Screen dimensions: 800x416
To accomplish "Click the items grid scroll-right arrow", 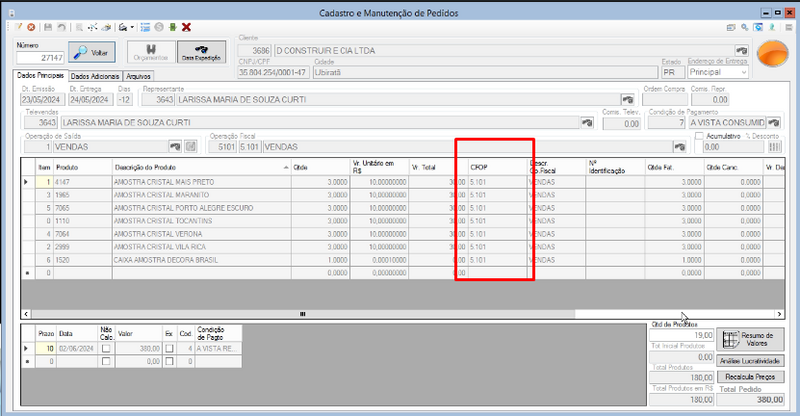I will pos(779,314).
